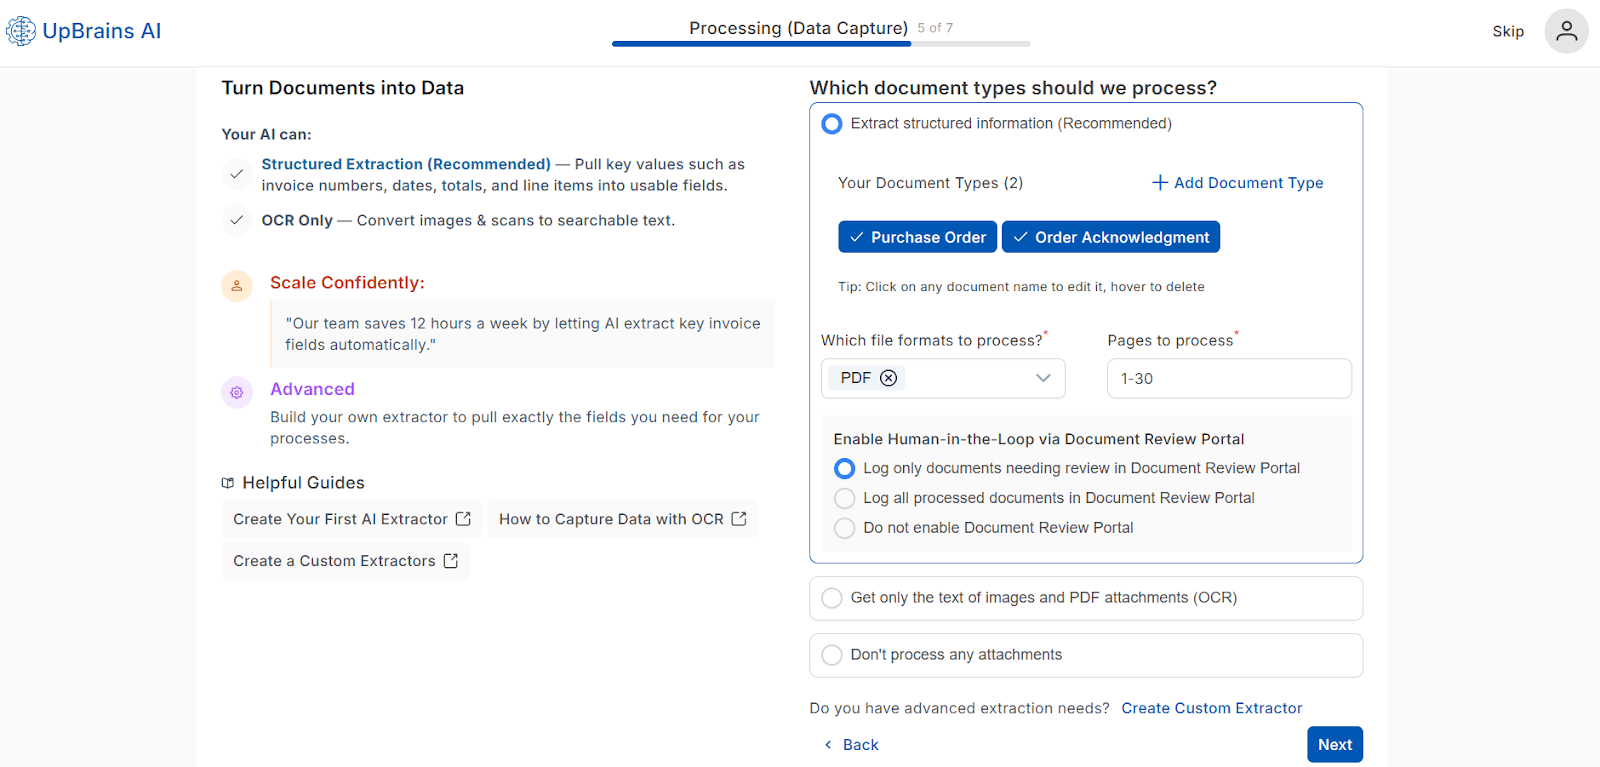Click external link icon on Create a Custom Extractors
1600x767 pixels.
[x=451, y=561]
